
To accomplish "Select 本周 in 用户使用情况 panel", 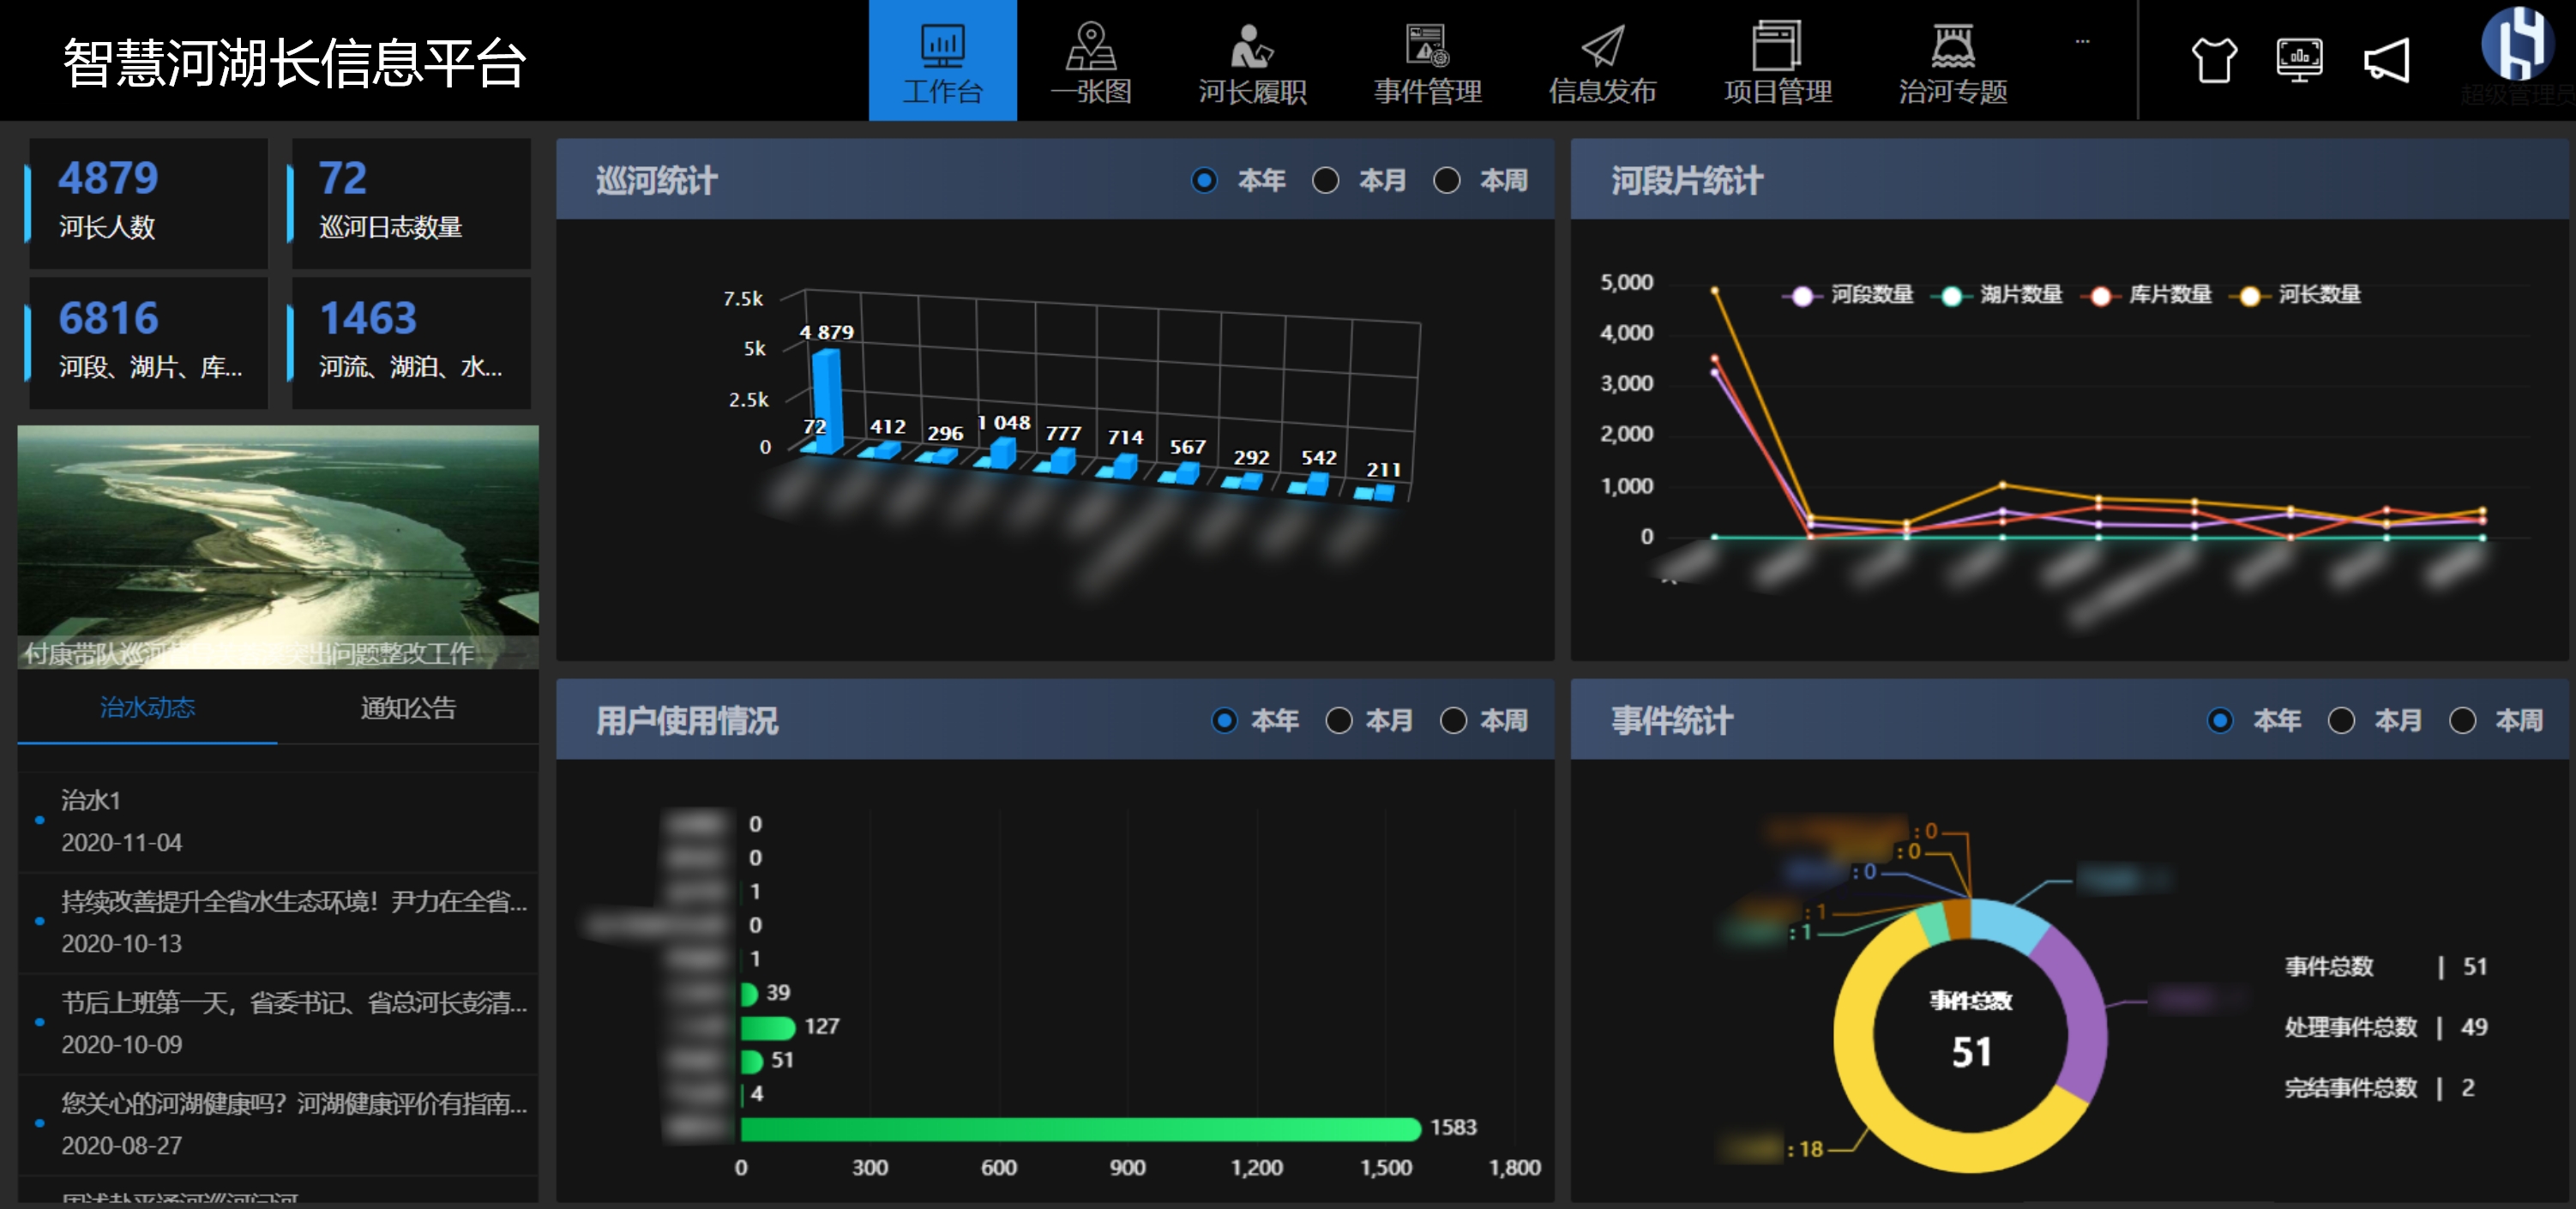I will pyautogui.click(x=1453, y=720).
